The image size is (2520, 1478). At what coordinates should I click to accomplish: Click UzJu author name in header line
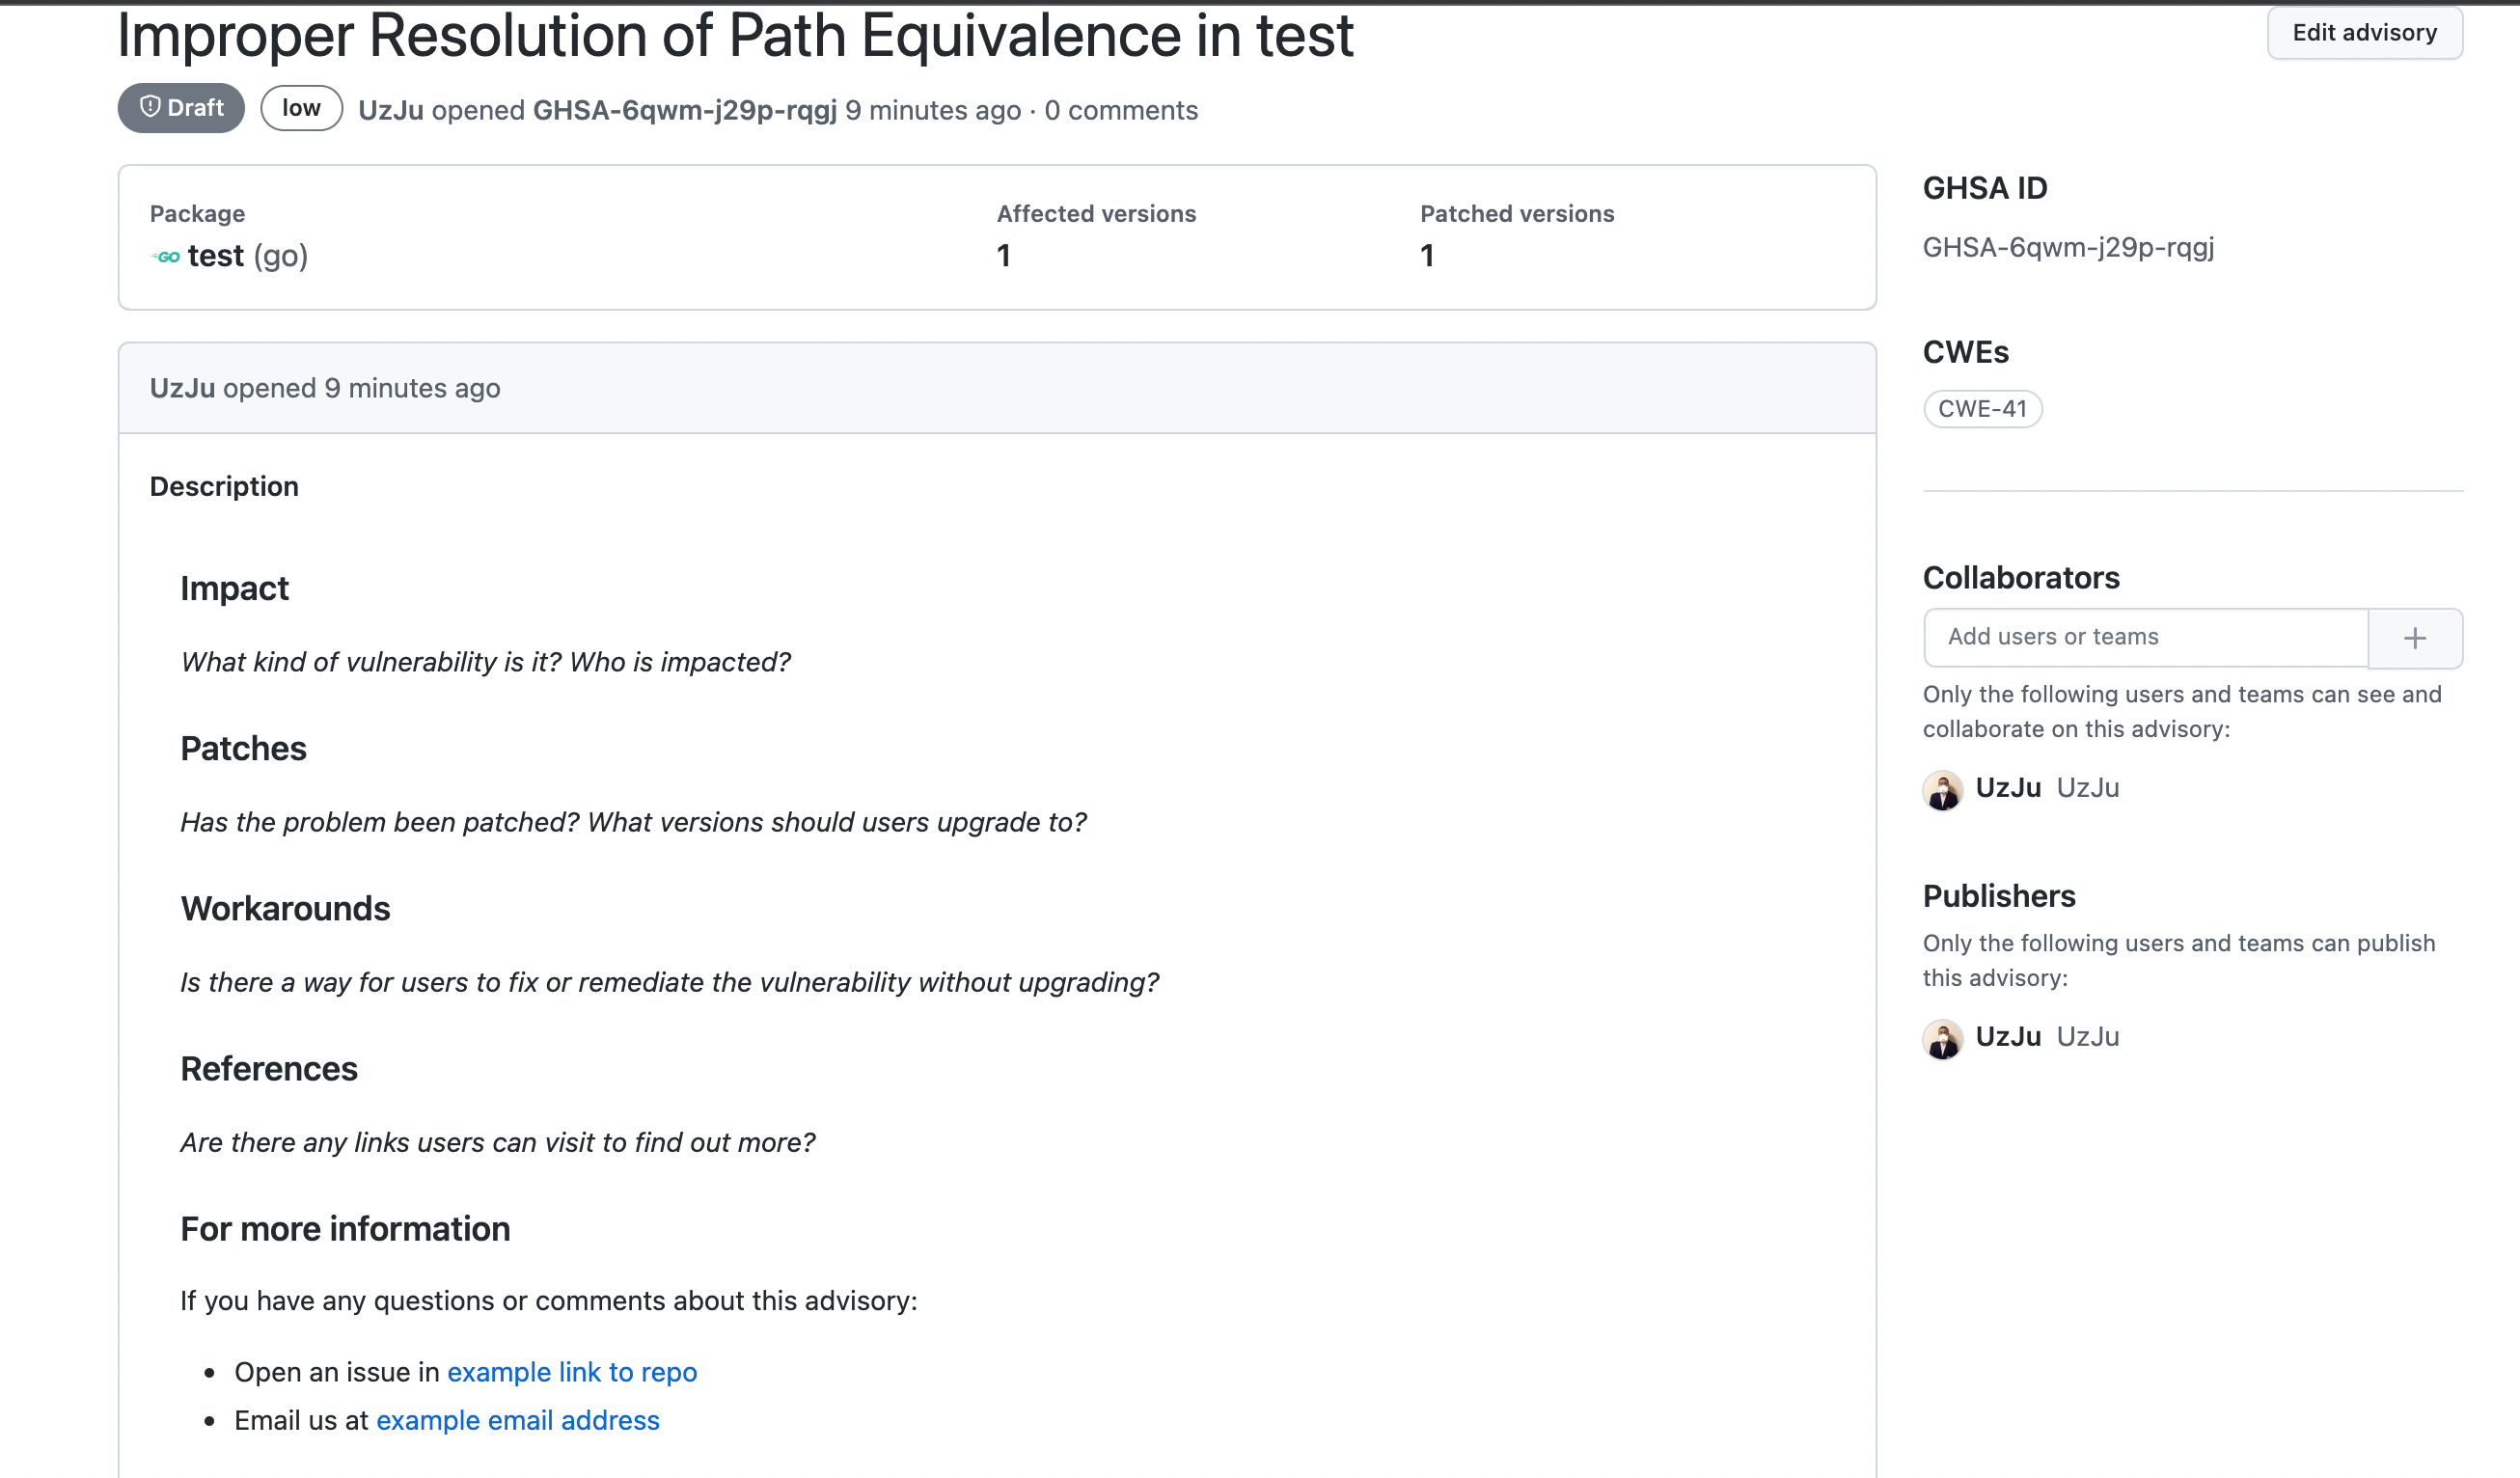coord(390,110)
